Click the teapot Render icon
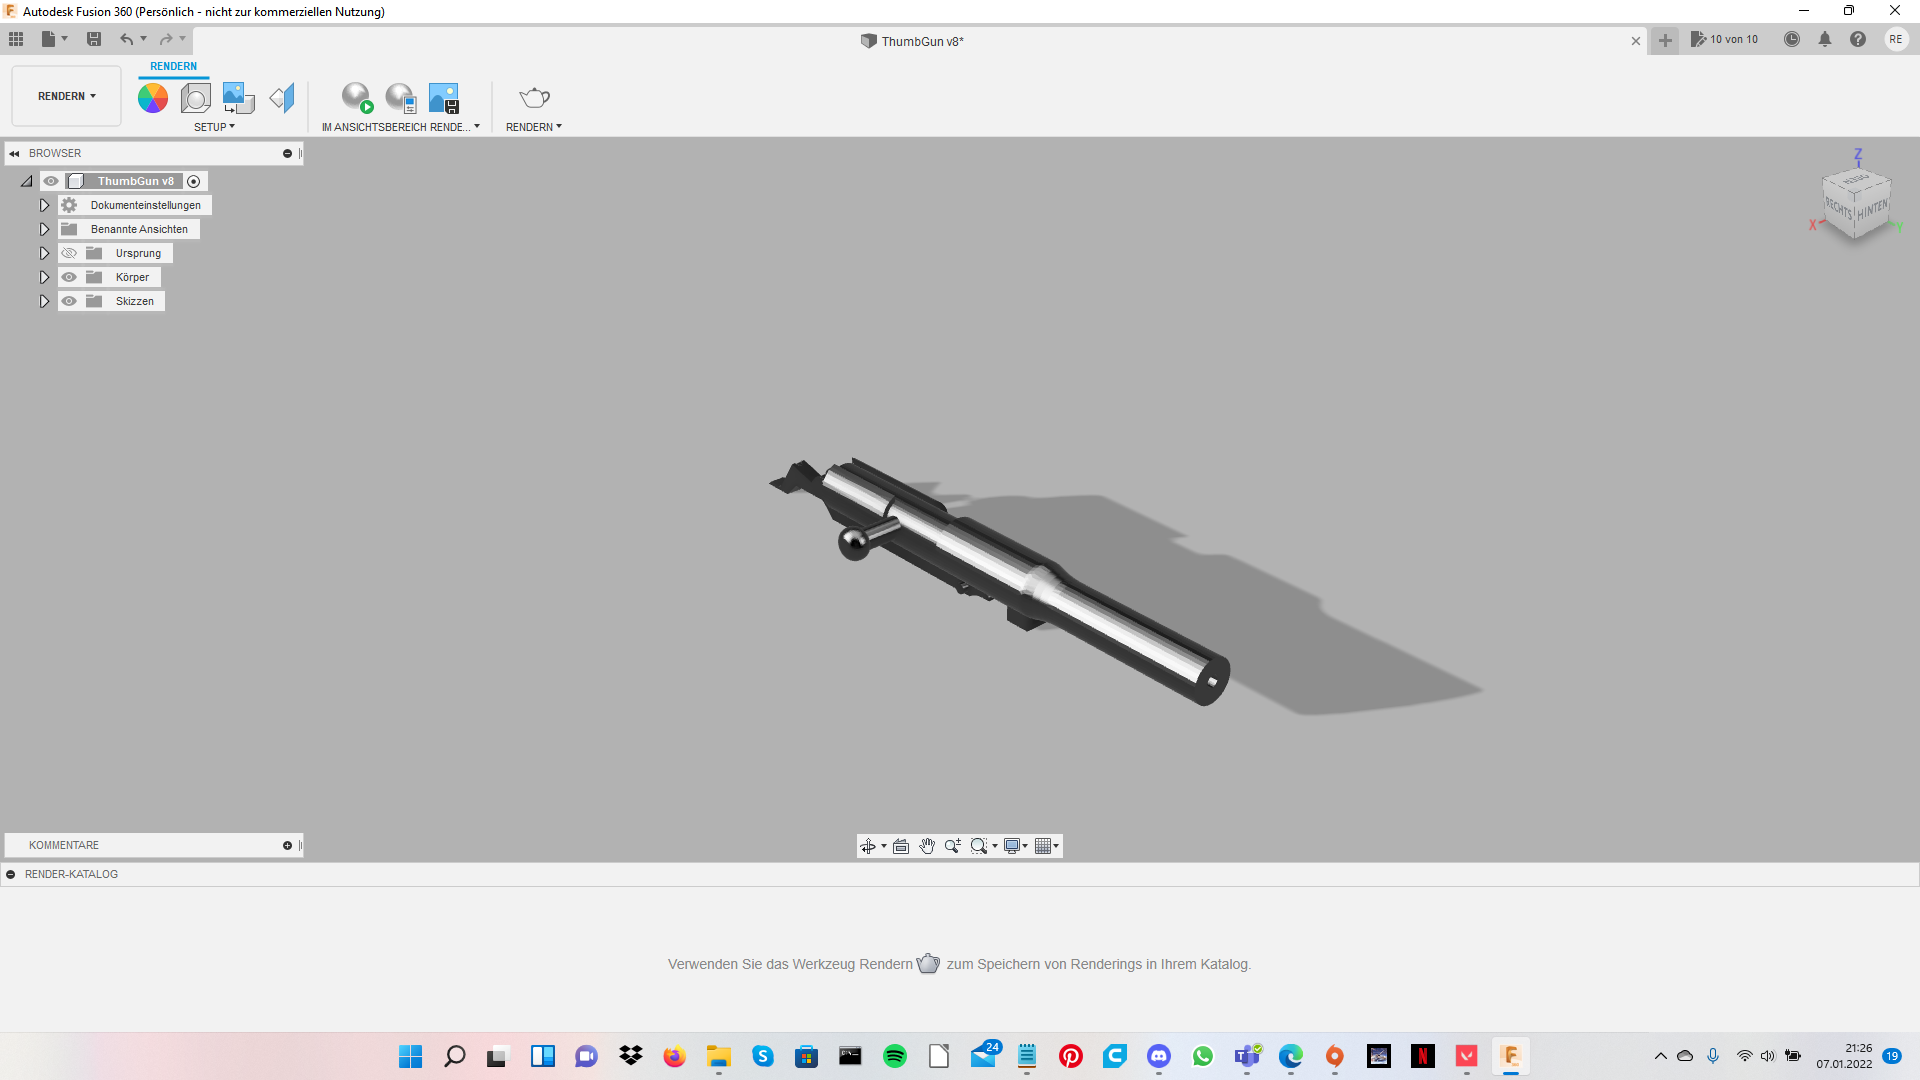This screenshot has height=1080, width=1920. [534, 97]
